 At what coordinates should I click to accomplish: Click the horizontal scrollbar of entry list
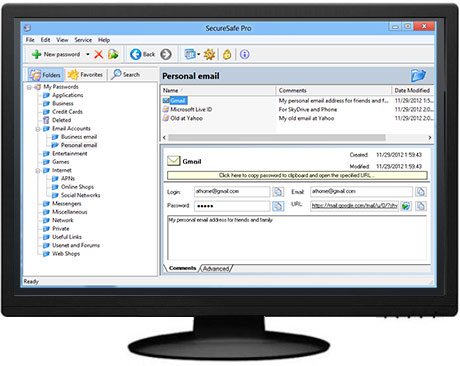coord(277,138)
